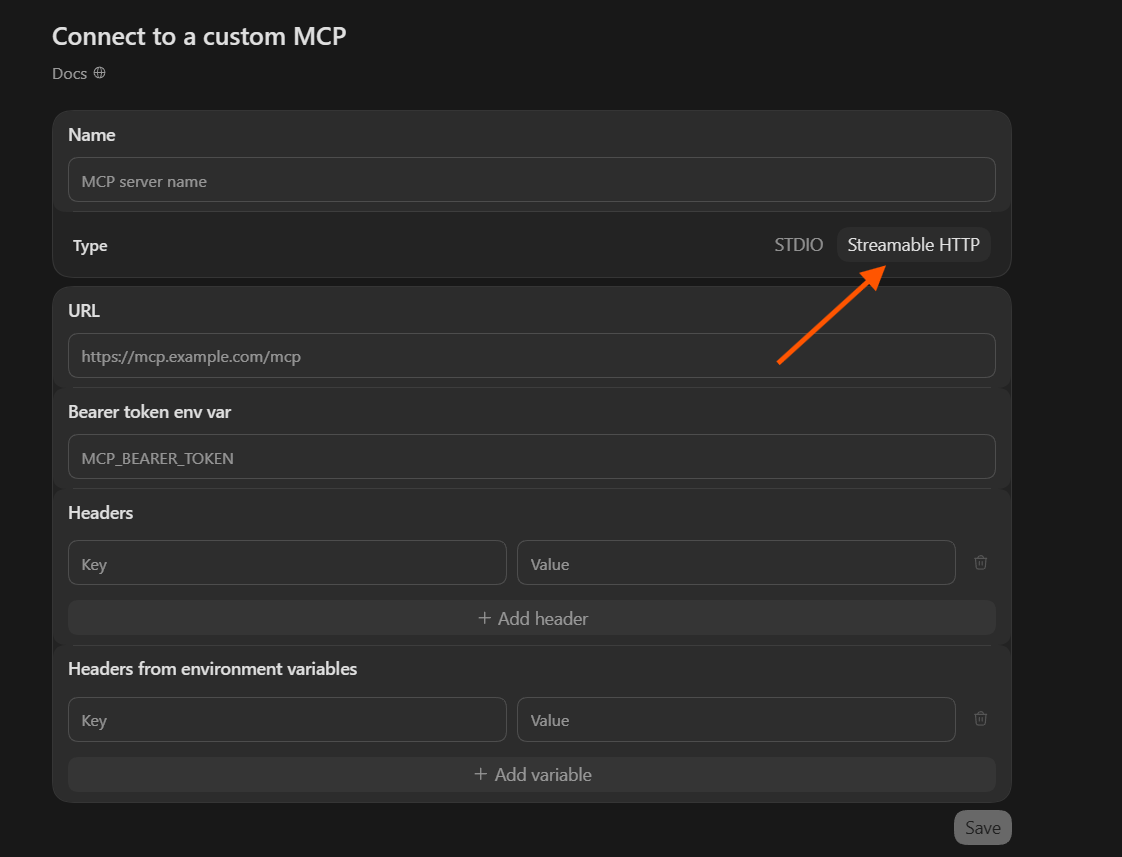Viewport: 1122px width, 857px height.
Task: Click the Type label
Action: (90, 246)
